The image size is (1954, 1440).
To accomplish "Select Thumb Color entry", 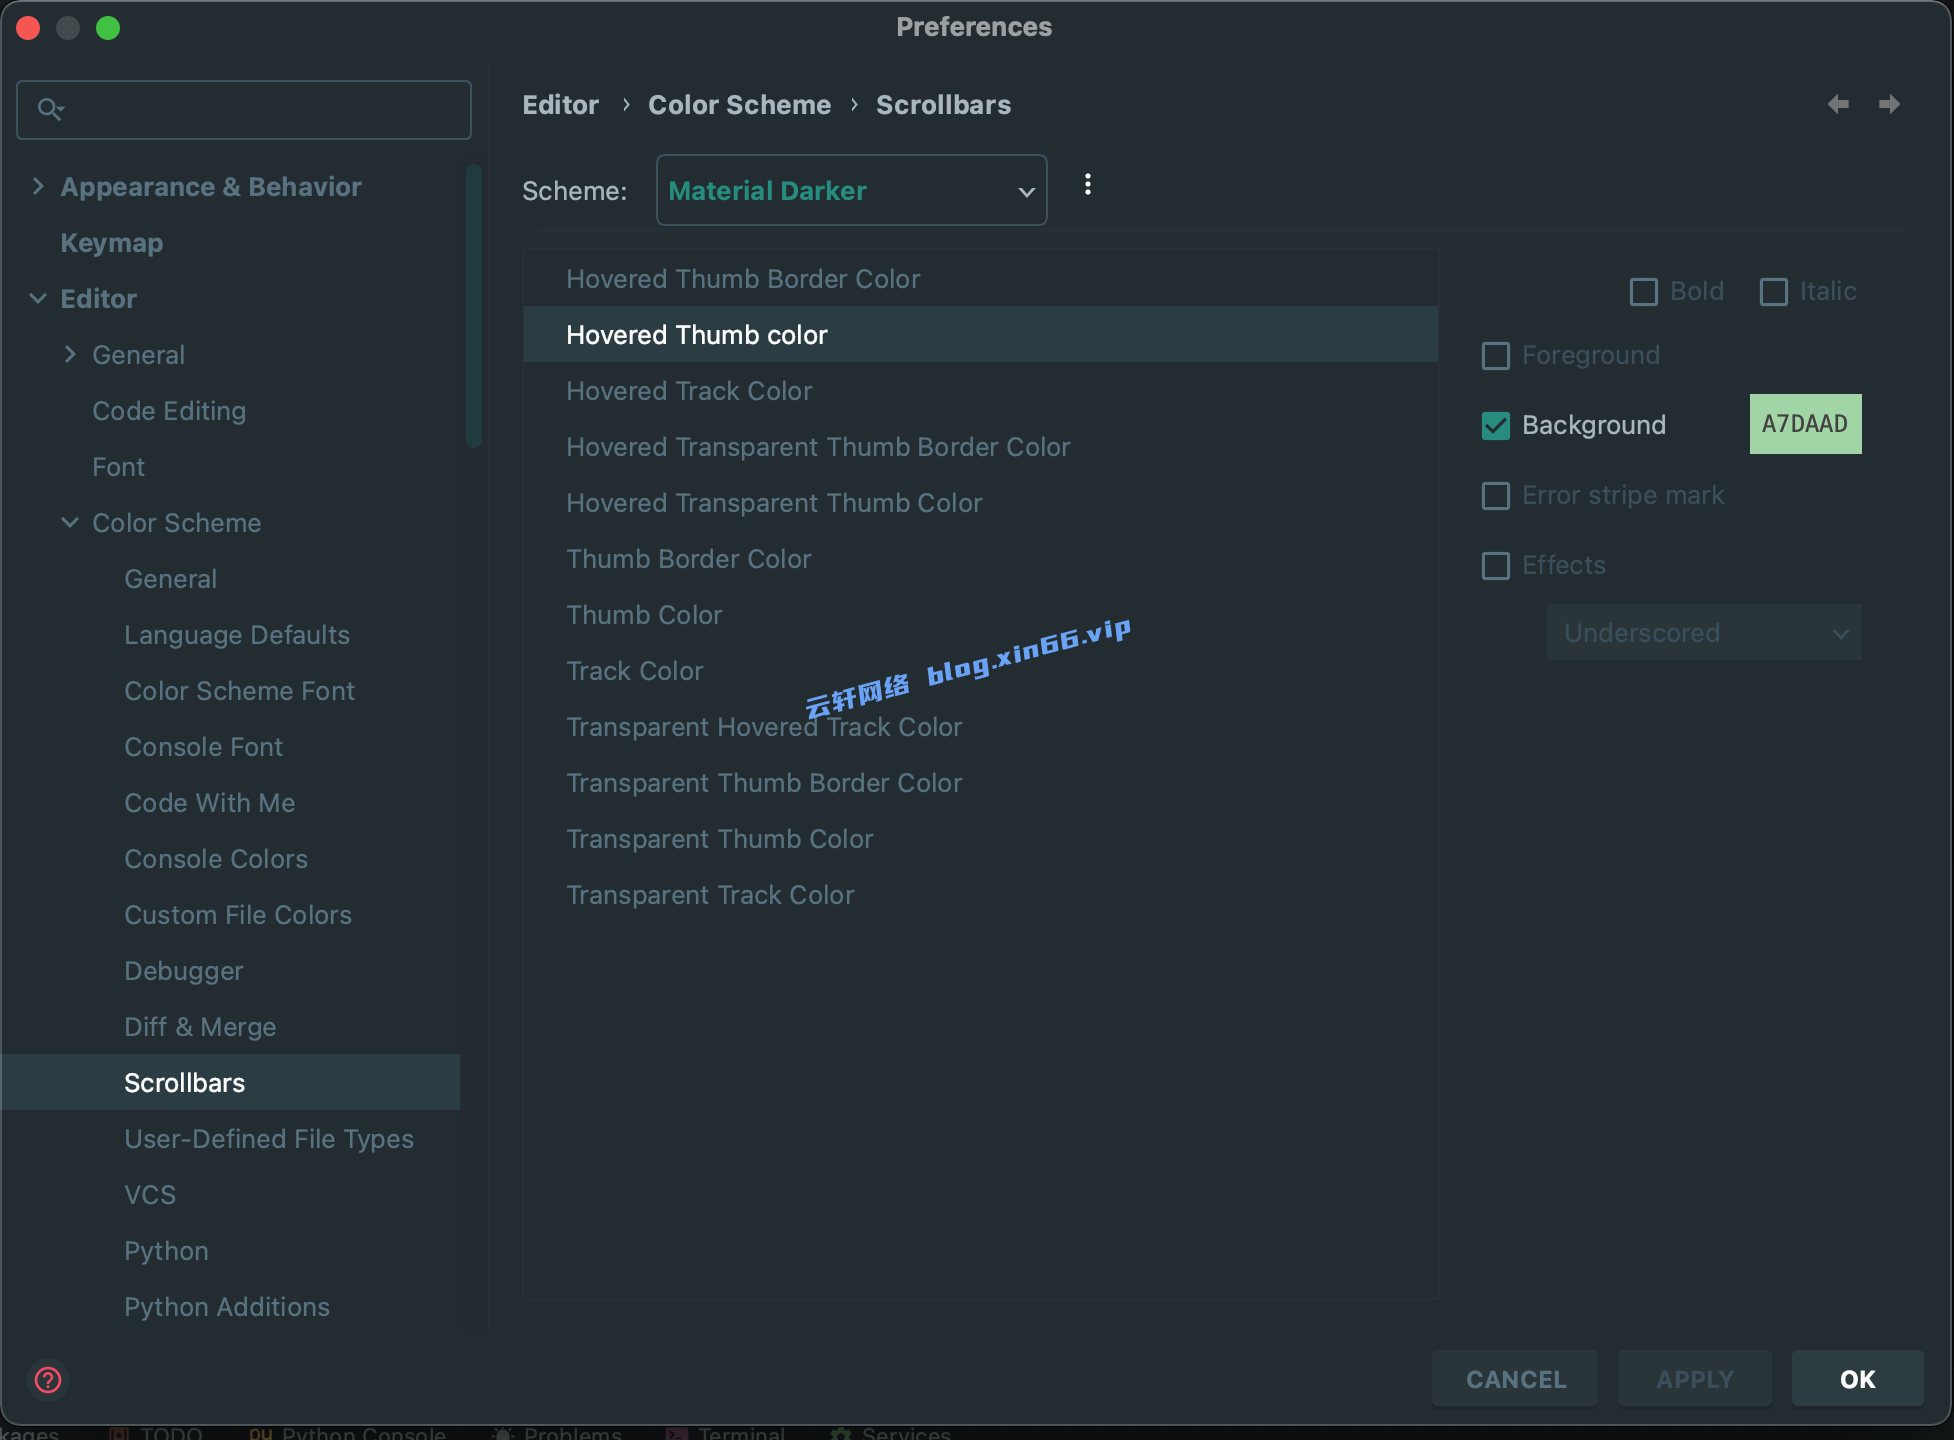I will tap(981, 614).
